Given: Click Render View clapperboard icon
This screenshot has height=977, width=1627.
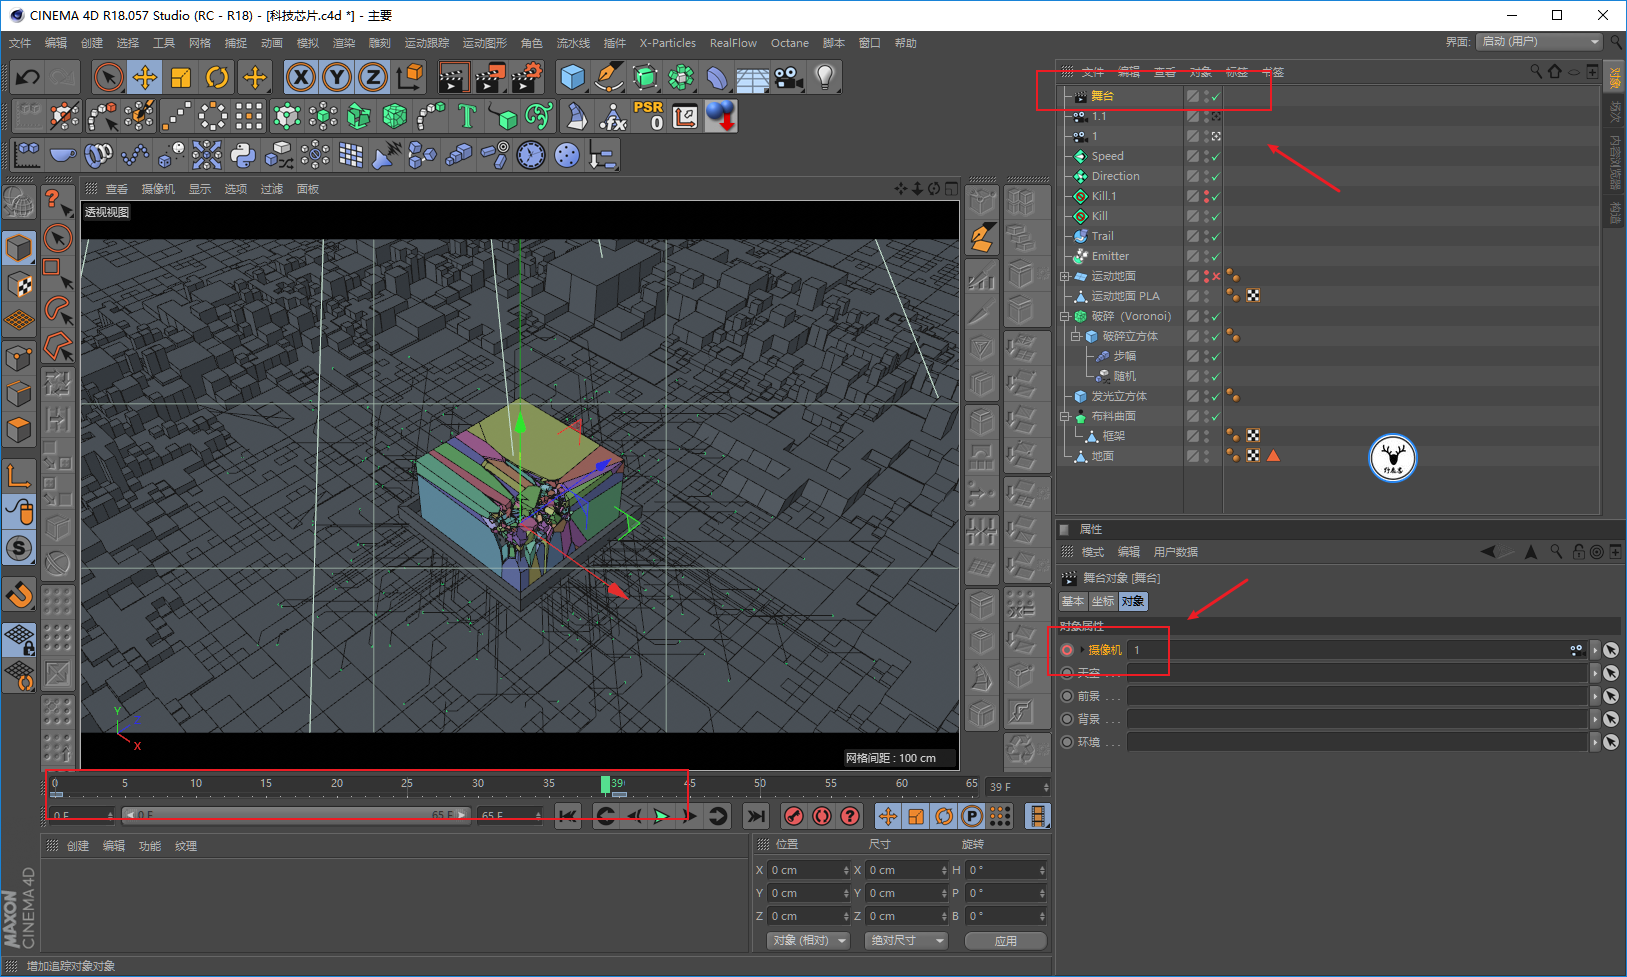Looking at the screenshot, I should click(454, 77).
